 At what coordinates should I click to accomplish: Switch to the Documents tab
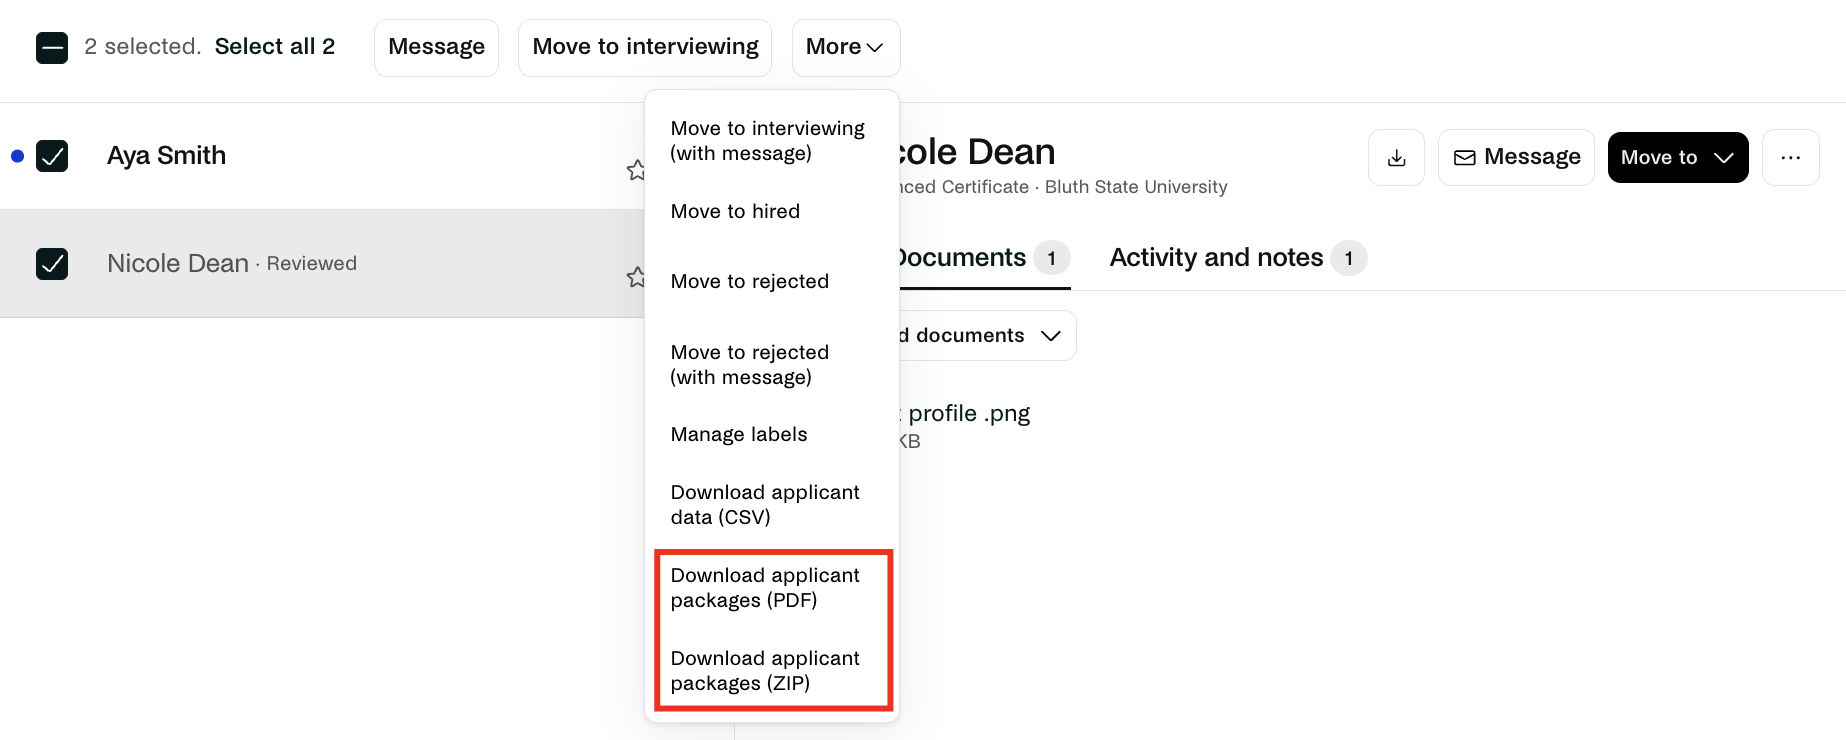click(983, 258)
